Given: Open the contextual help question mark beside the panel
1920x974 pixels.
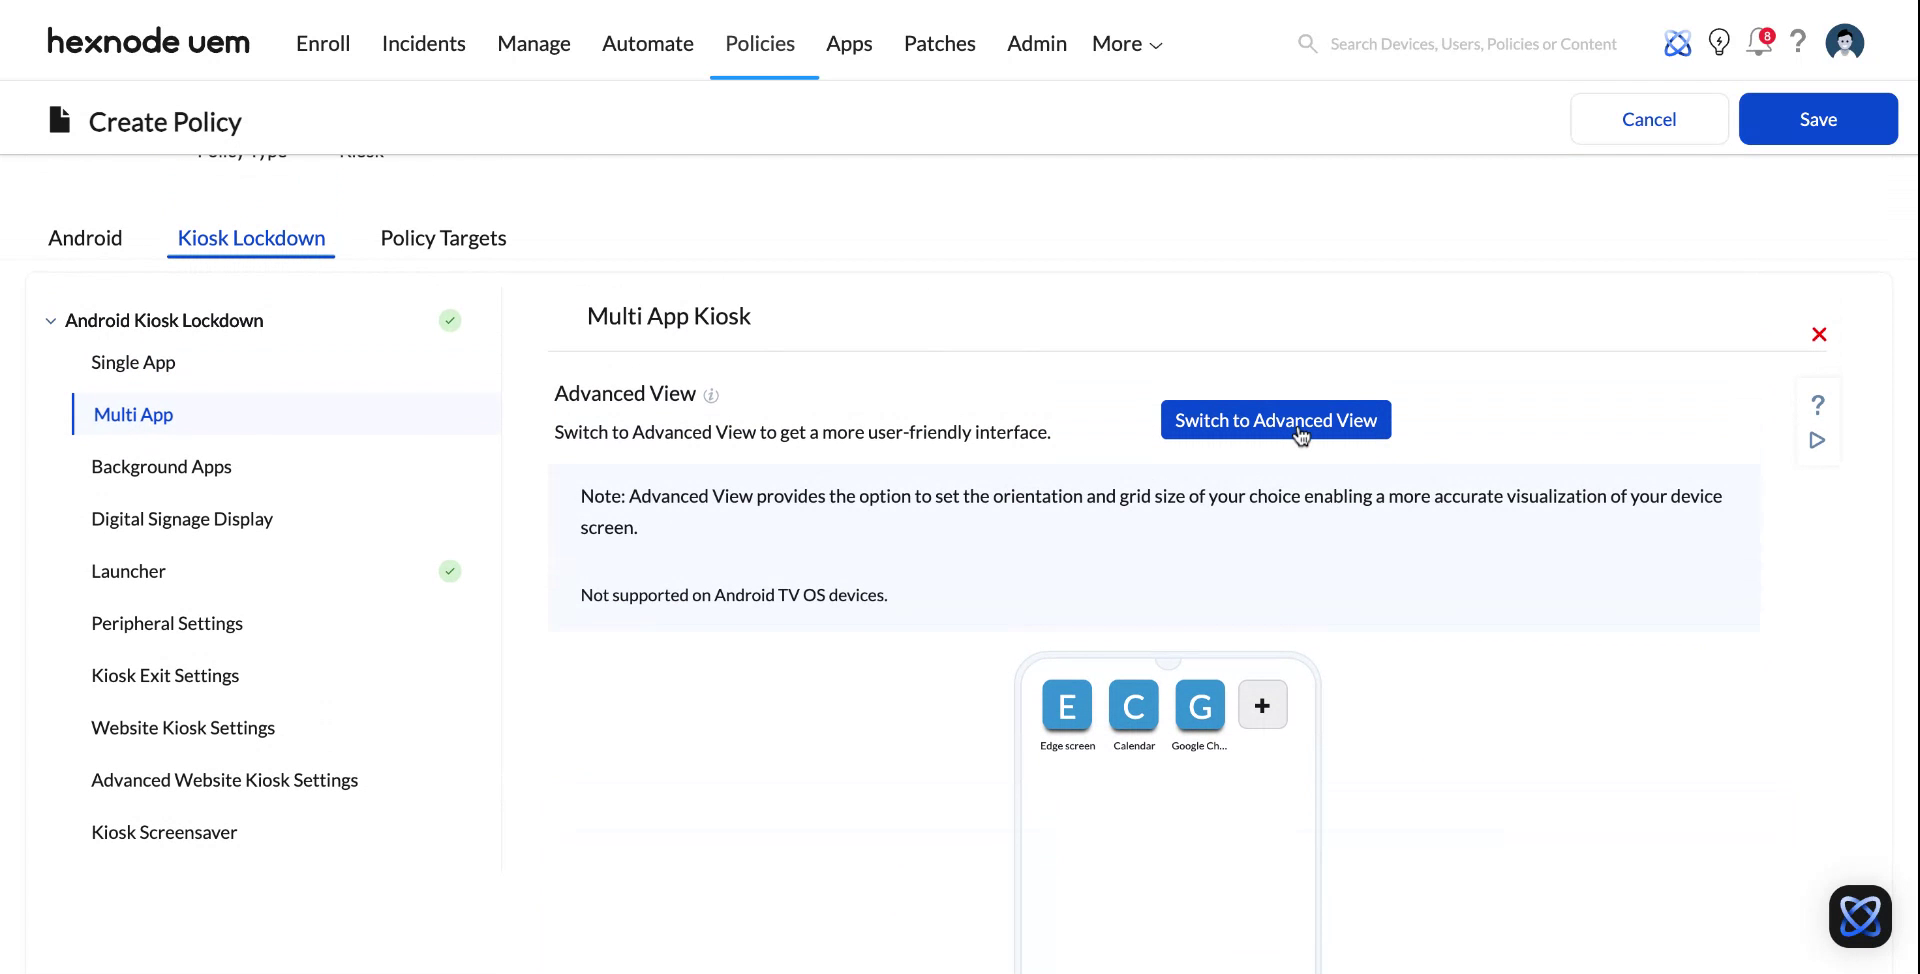Looking at the screenshot, I should (x=1818, y=405).
